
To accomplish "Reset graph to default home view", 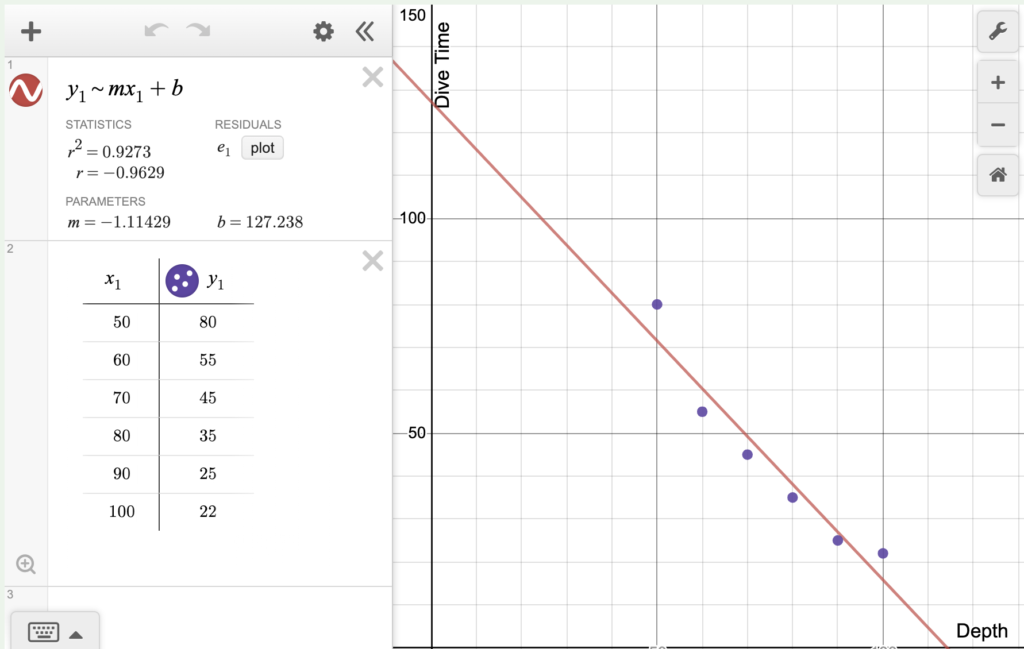I will [997, 175].
